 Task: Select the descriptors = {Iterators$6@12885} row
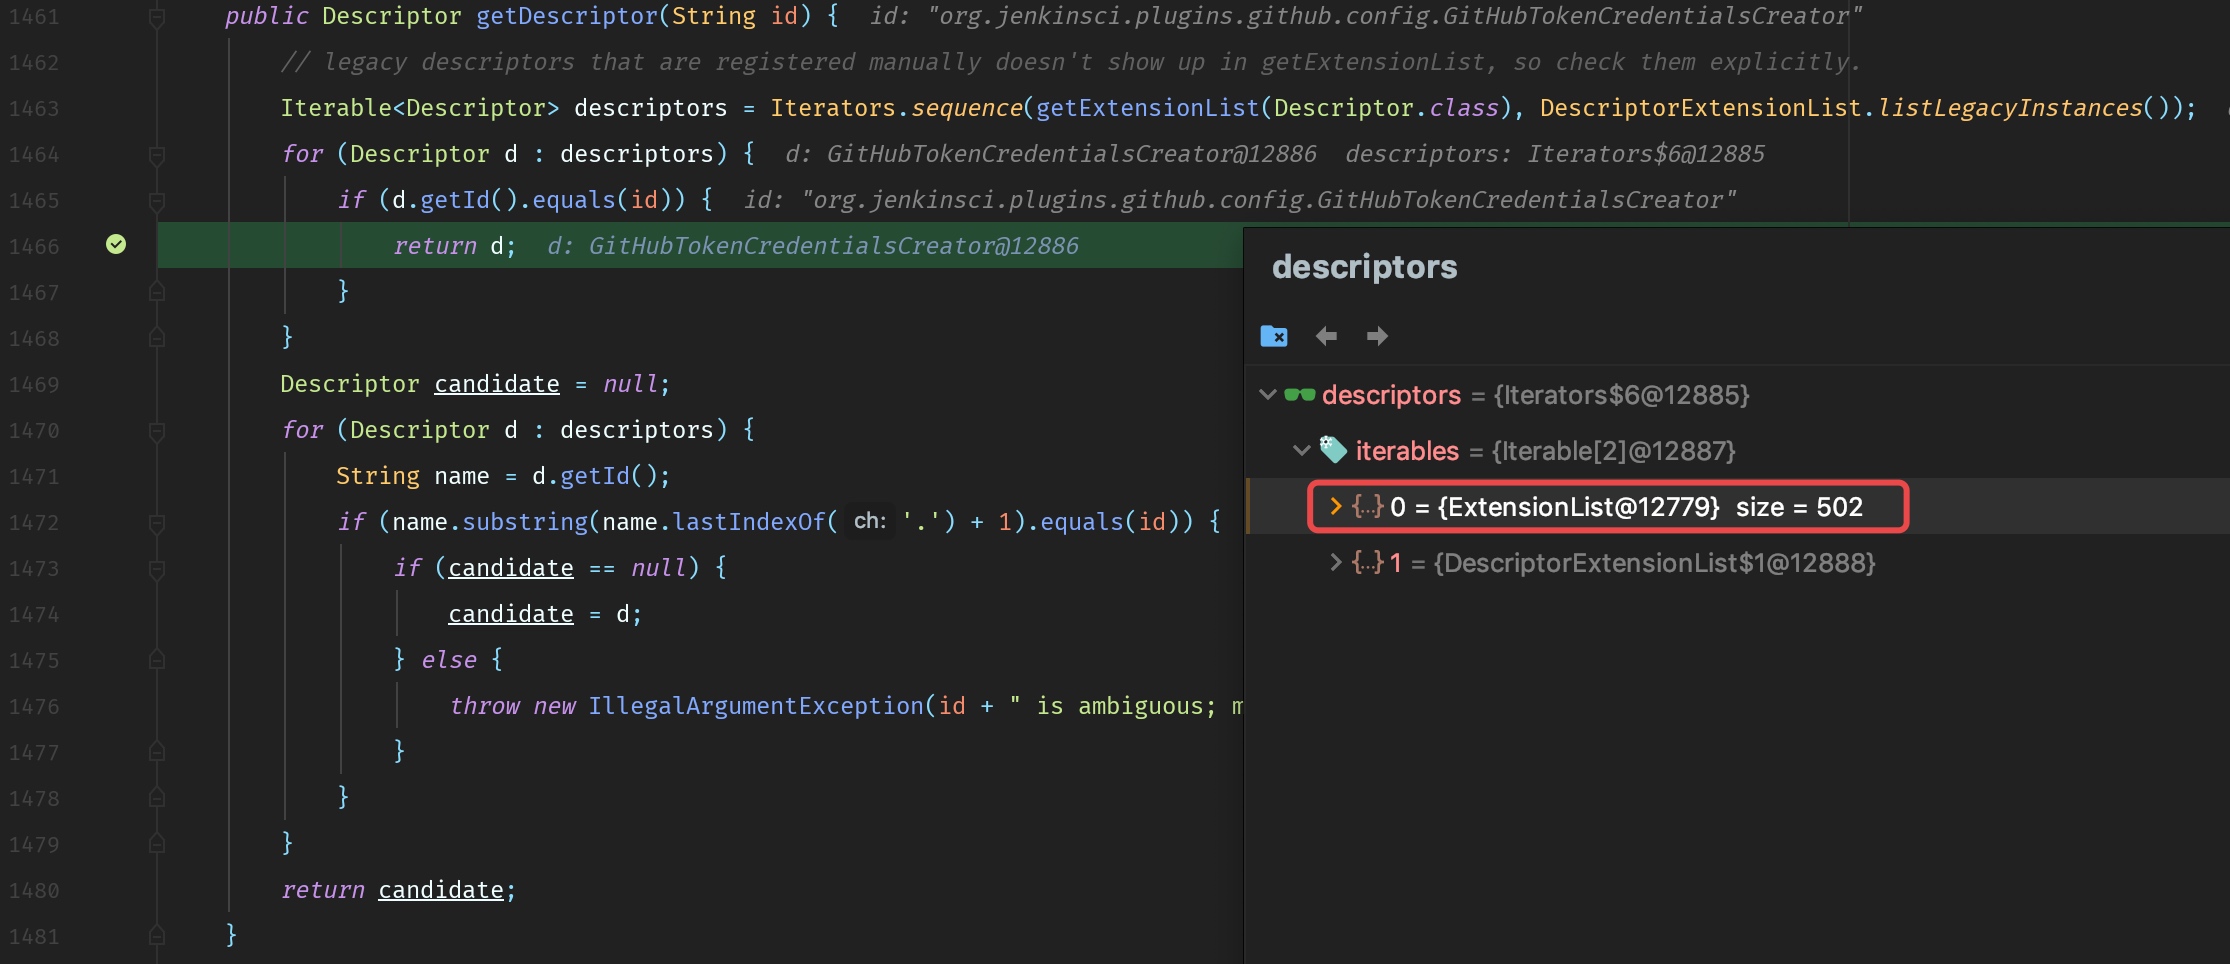click(x=1737, y=395)
